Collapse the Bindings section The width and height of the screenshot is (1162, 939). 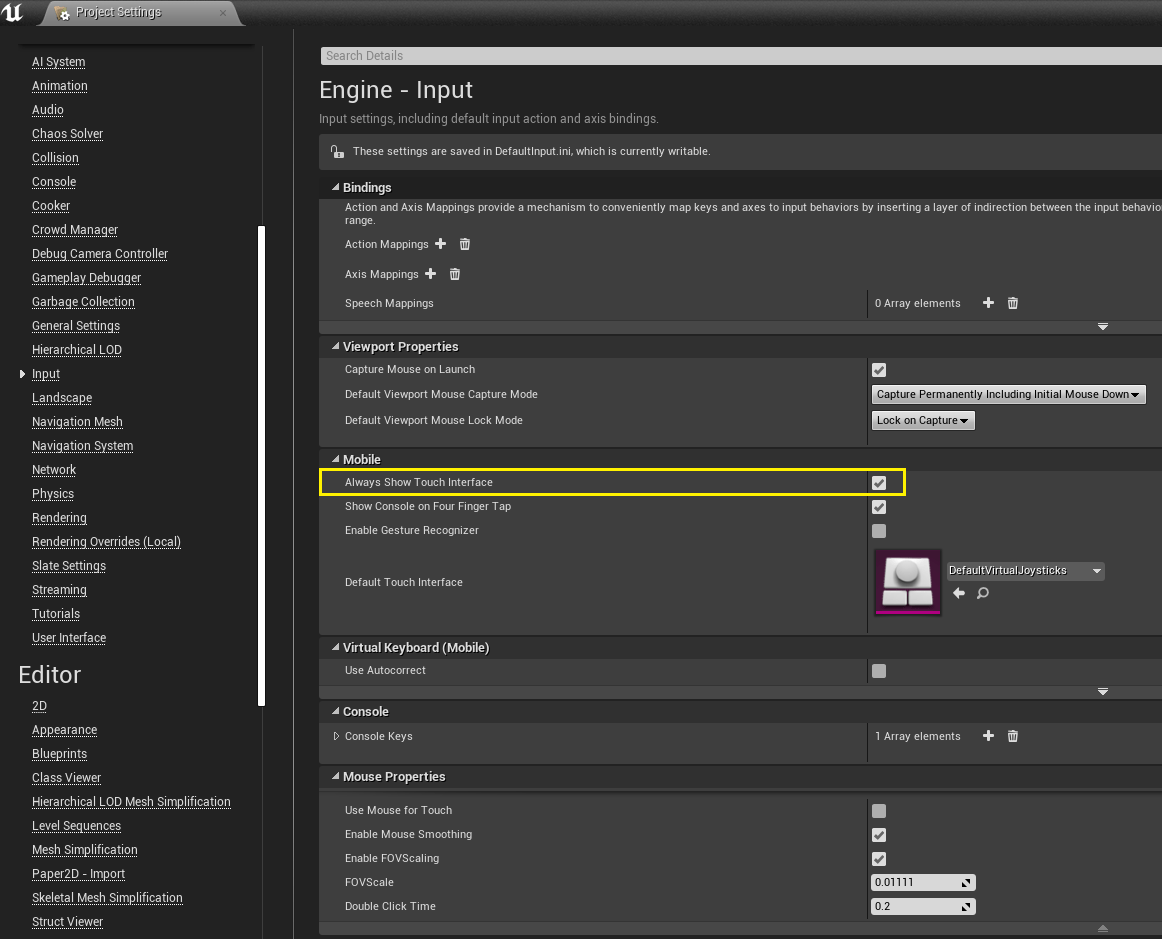tap(336, 187)
